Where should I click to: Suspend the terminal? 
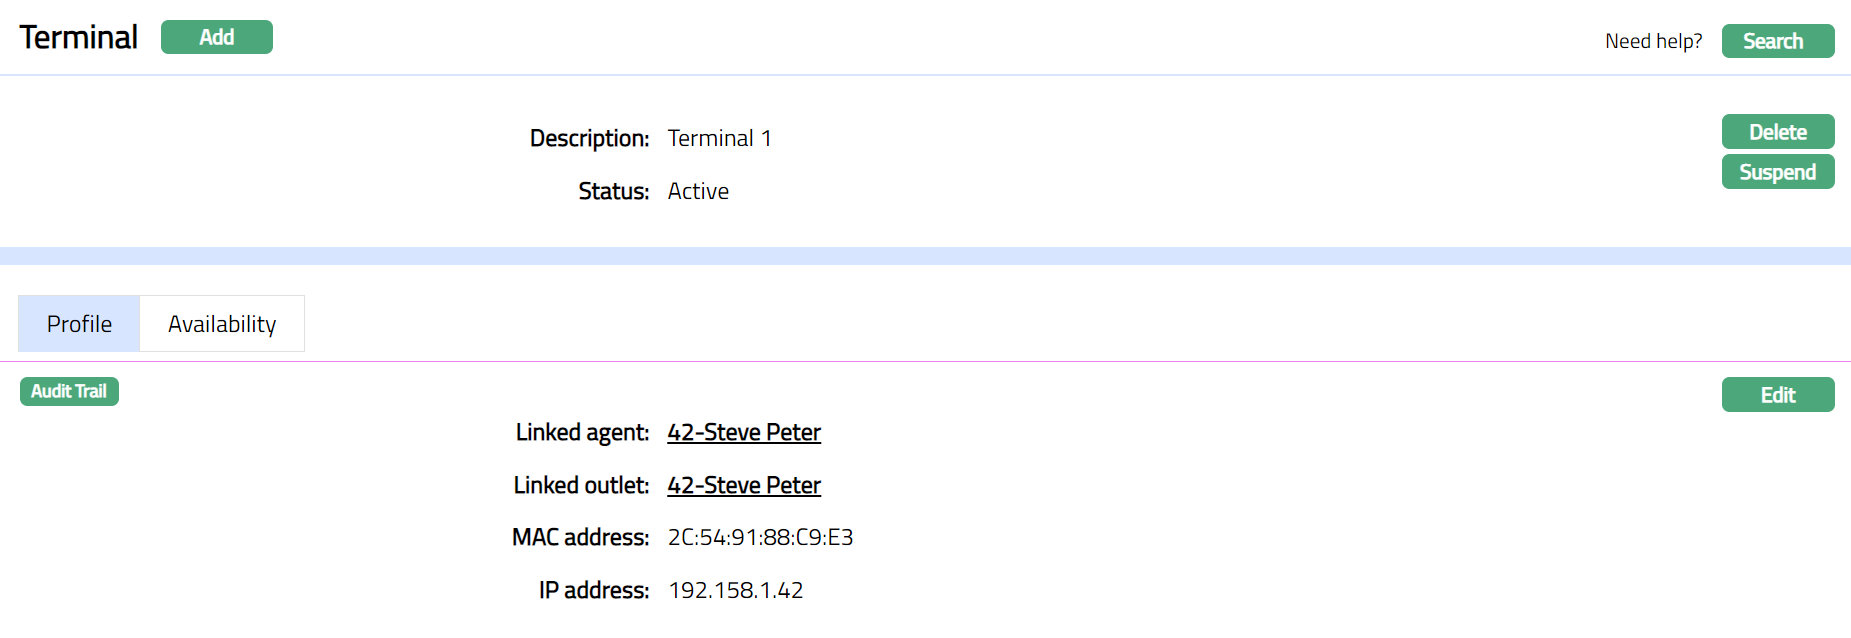pos(1777,172)
